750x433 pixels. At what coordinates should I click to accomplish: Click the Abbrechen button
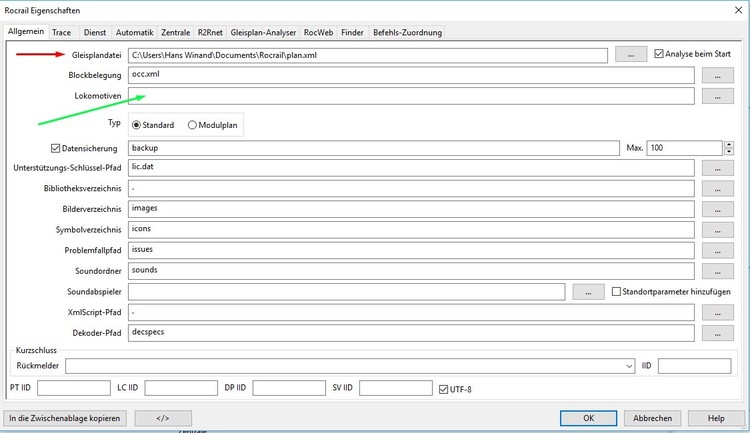pos(652,418)
